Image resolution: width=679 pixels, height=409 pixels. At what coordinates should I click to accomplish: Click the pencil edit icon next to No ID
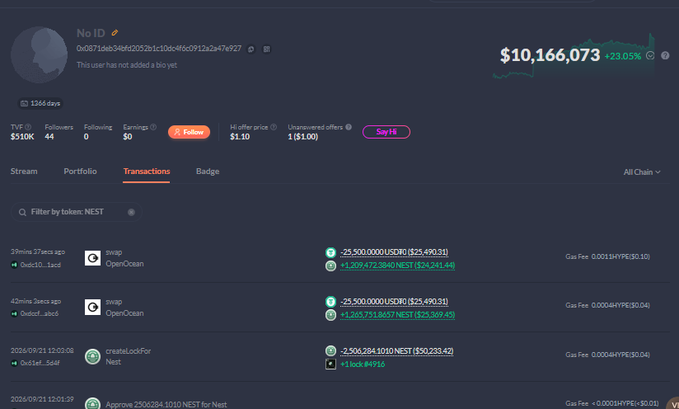[115, 33]
